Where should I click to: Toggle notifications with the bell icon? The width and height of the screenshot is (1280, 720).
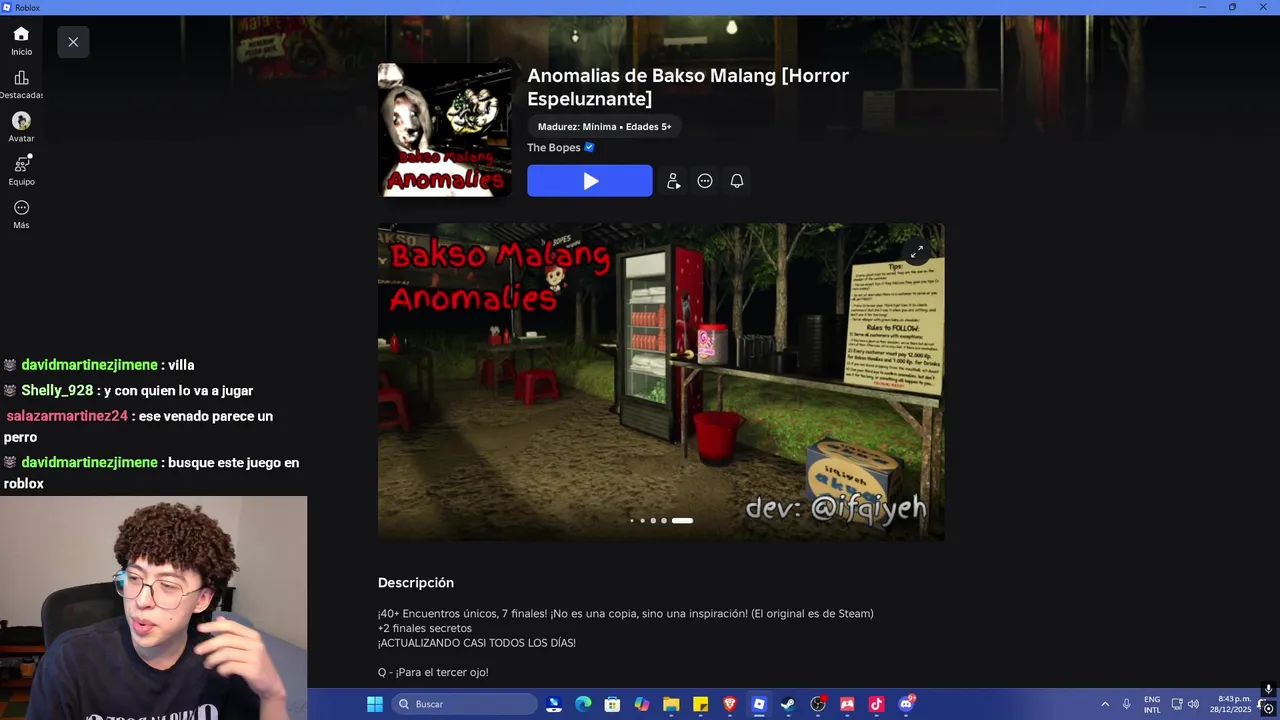(737, 181)
